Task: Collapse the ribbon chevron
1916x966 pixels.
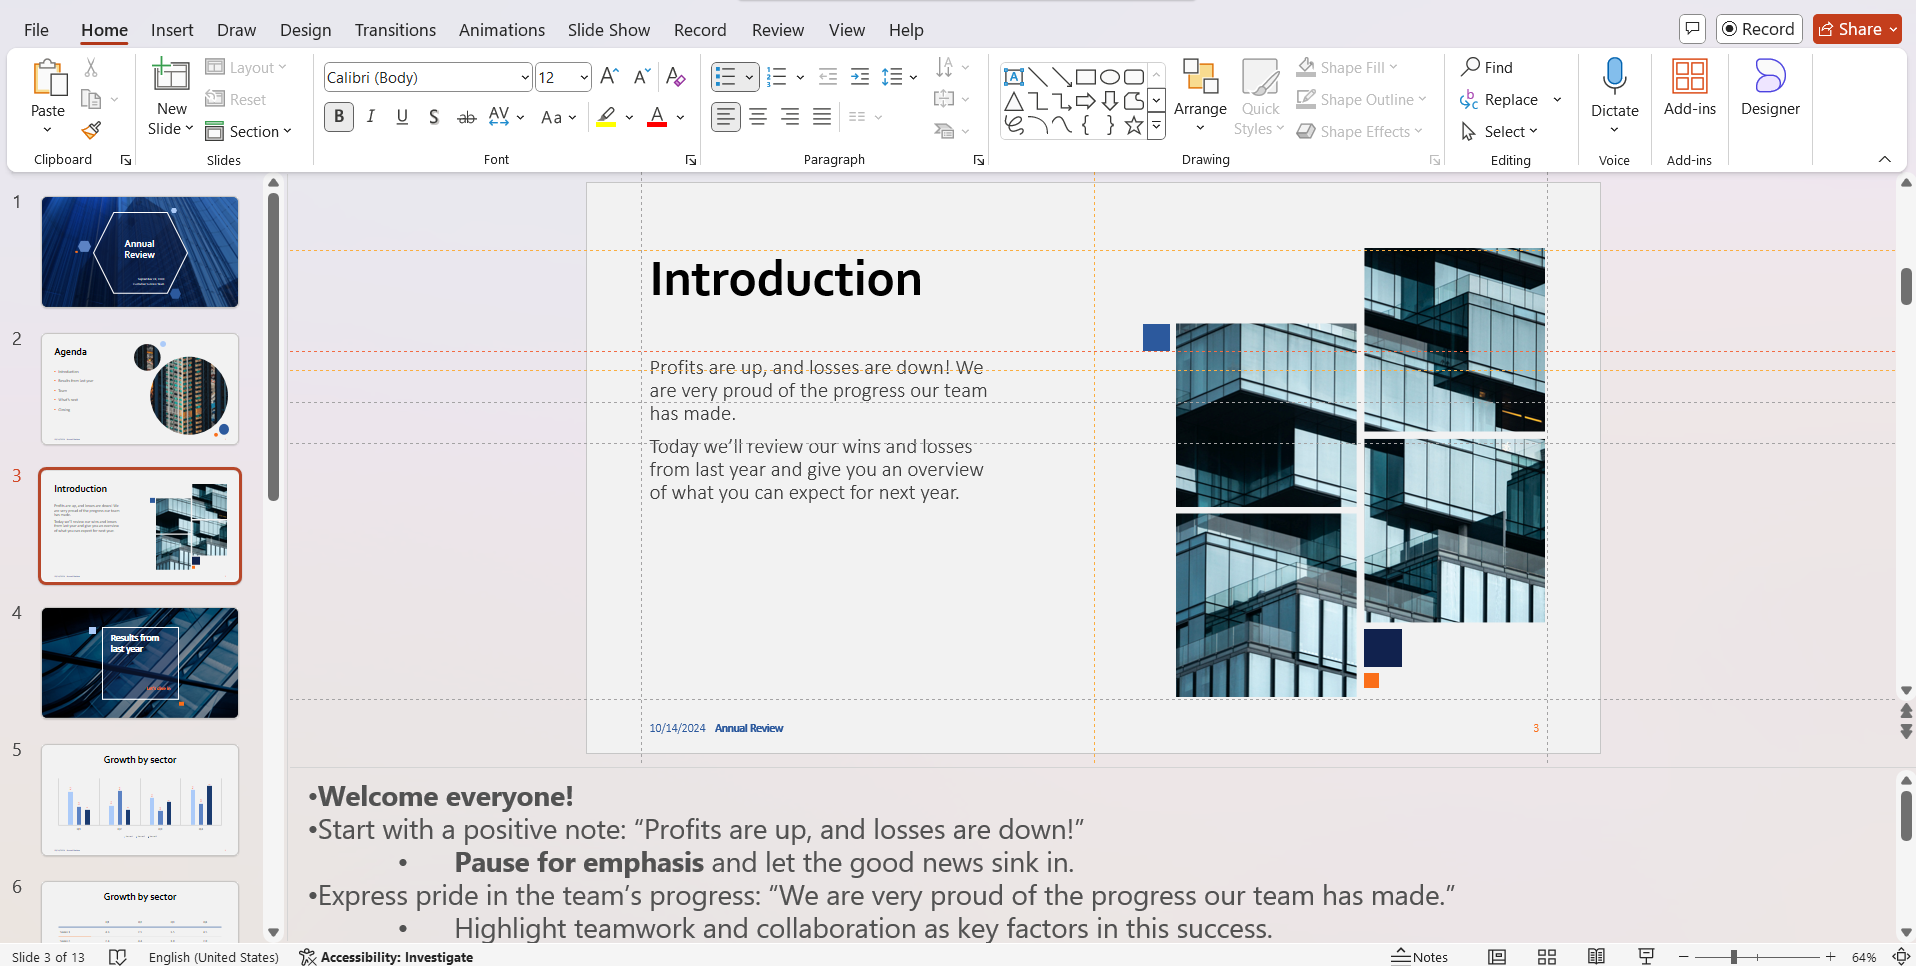Action: pyautogui.click(x=1884, y=159)
